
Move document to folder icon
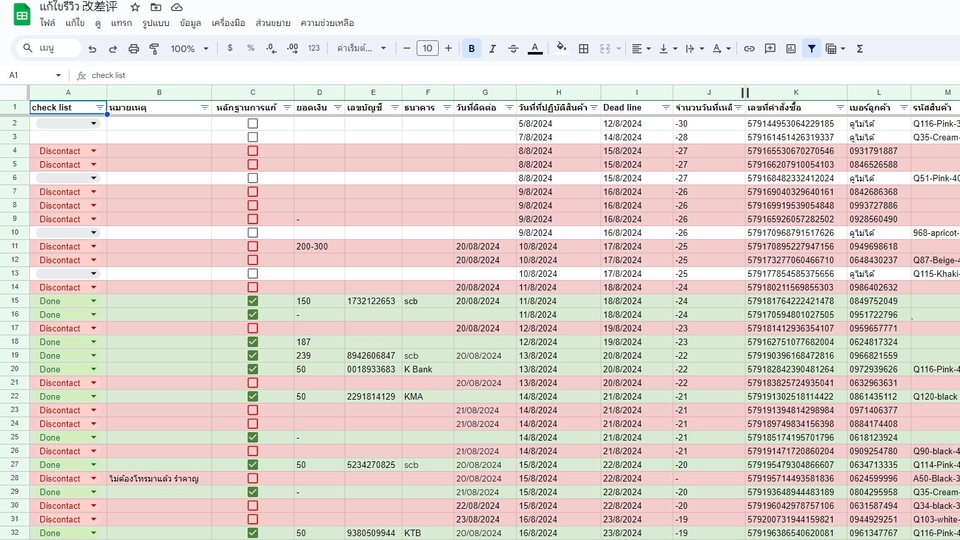point(156,7)
